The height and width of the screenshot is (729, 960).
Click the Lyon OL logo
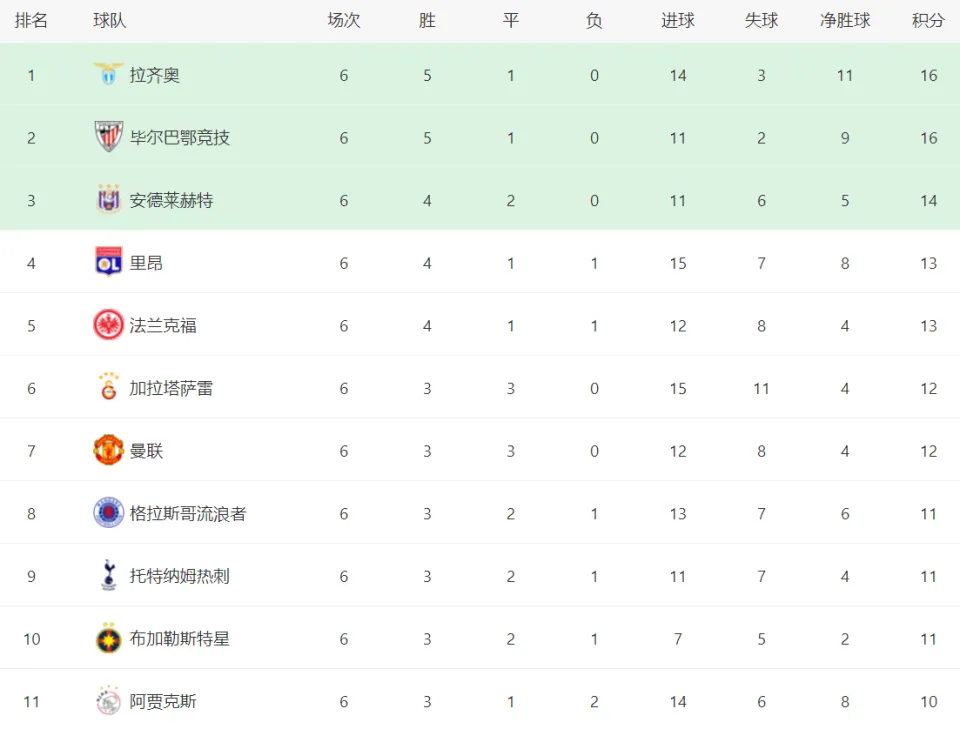coord(108,263)
